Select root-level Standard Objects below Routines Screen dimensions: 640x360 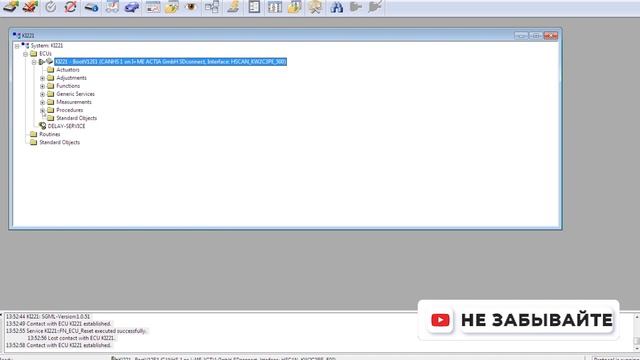(60, 142)
